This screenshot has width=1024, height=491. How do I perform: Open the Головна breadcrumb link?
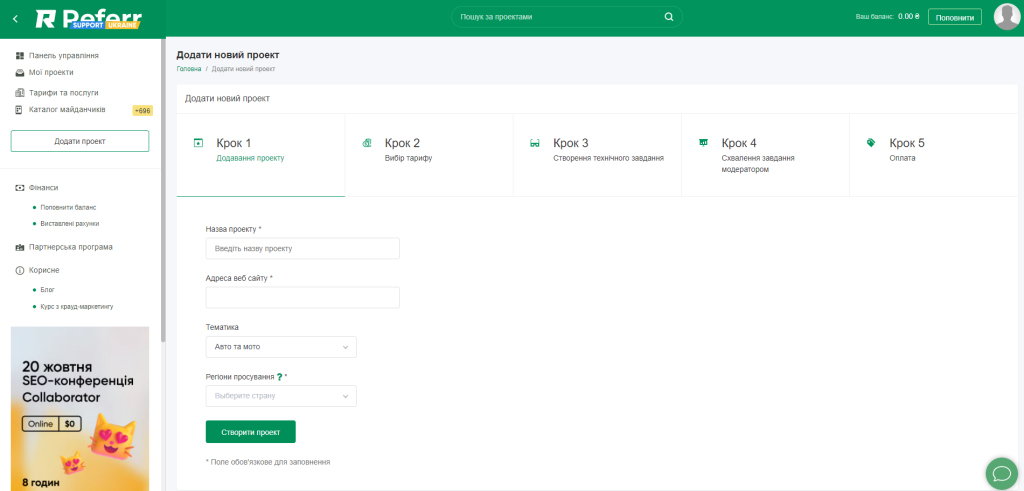pos(189,69)
